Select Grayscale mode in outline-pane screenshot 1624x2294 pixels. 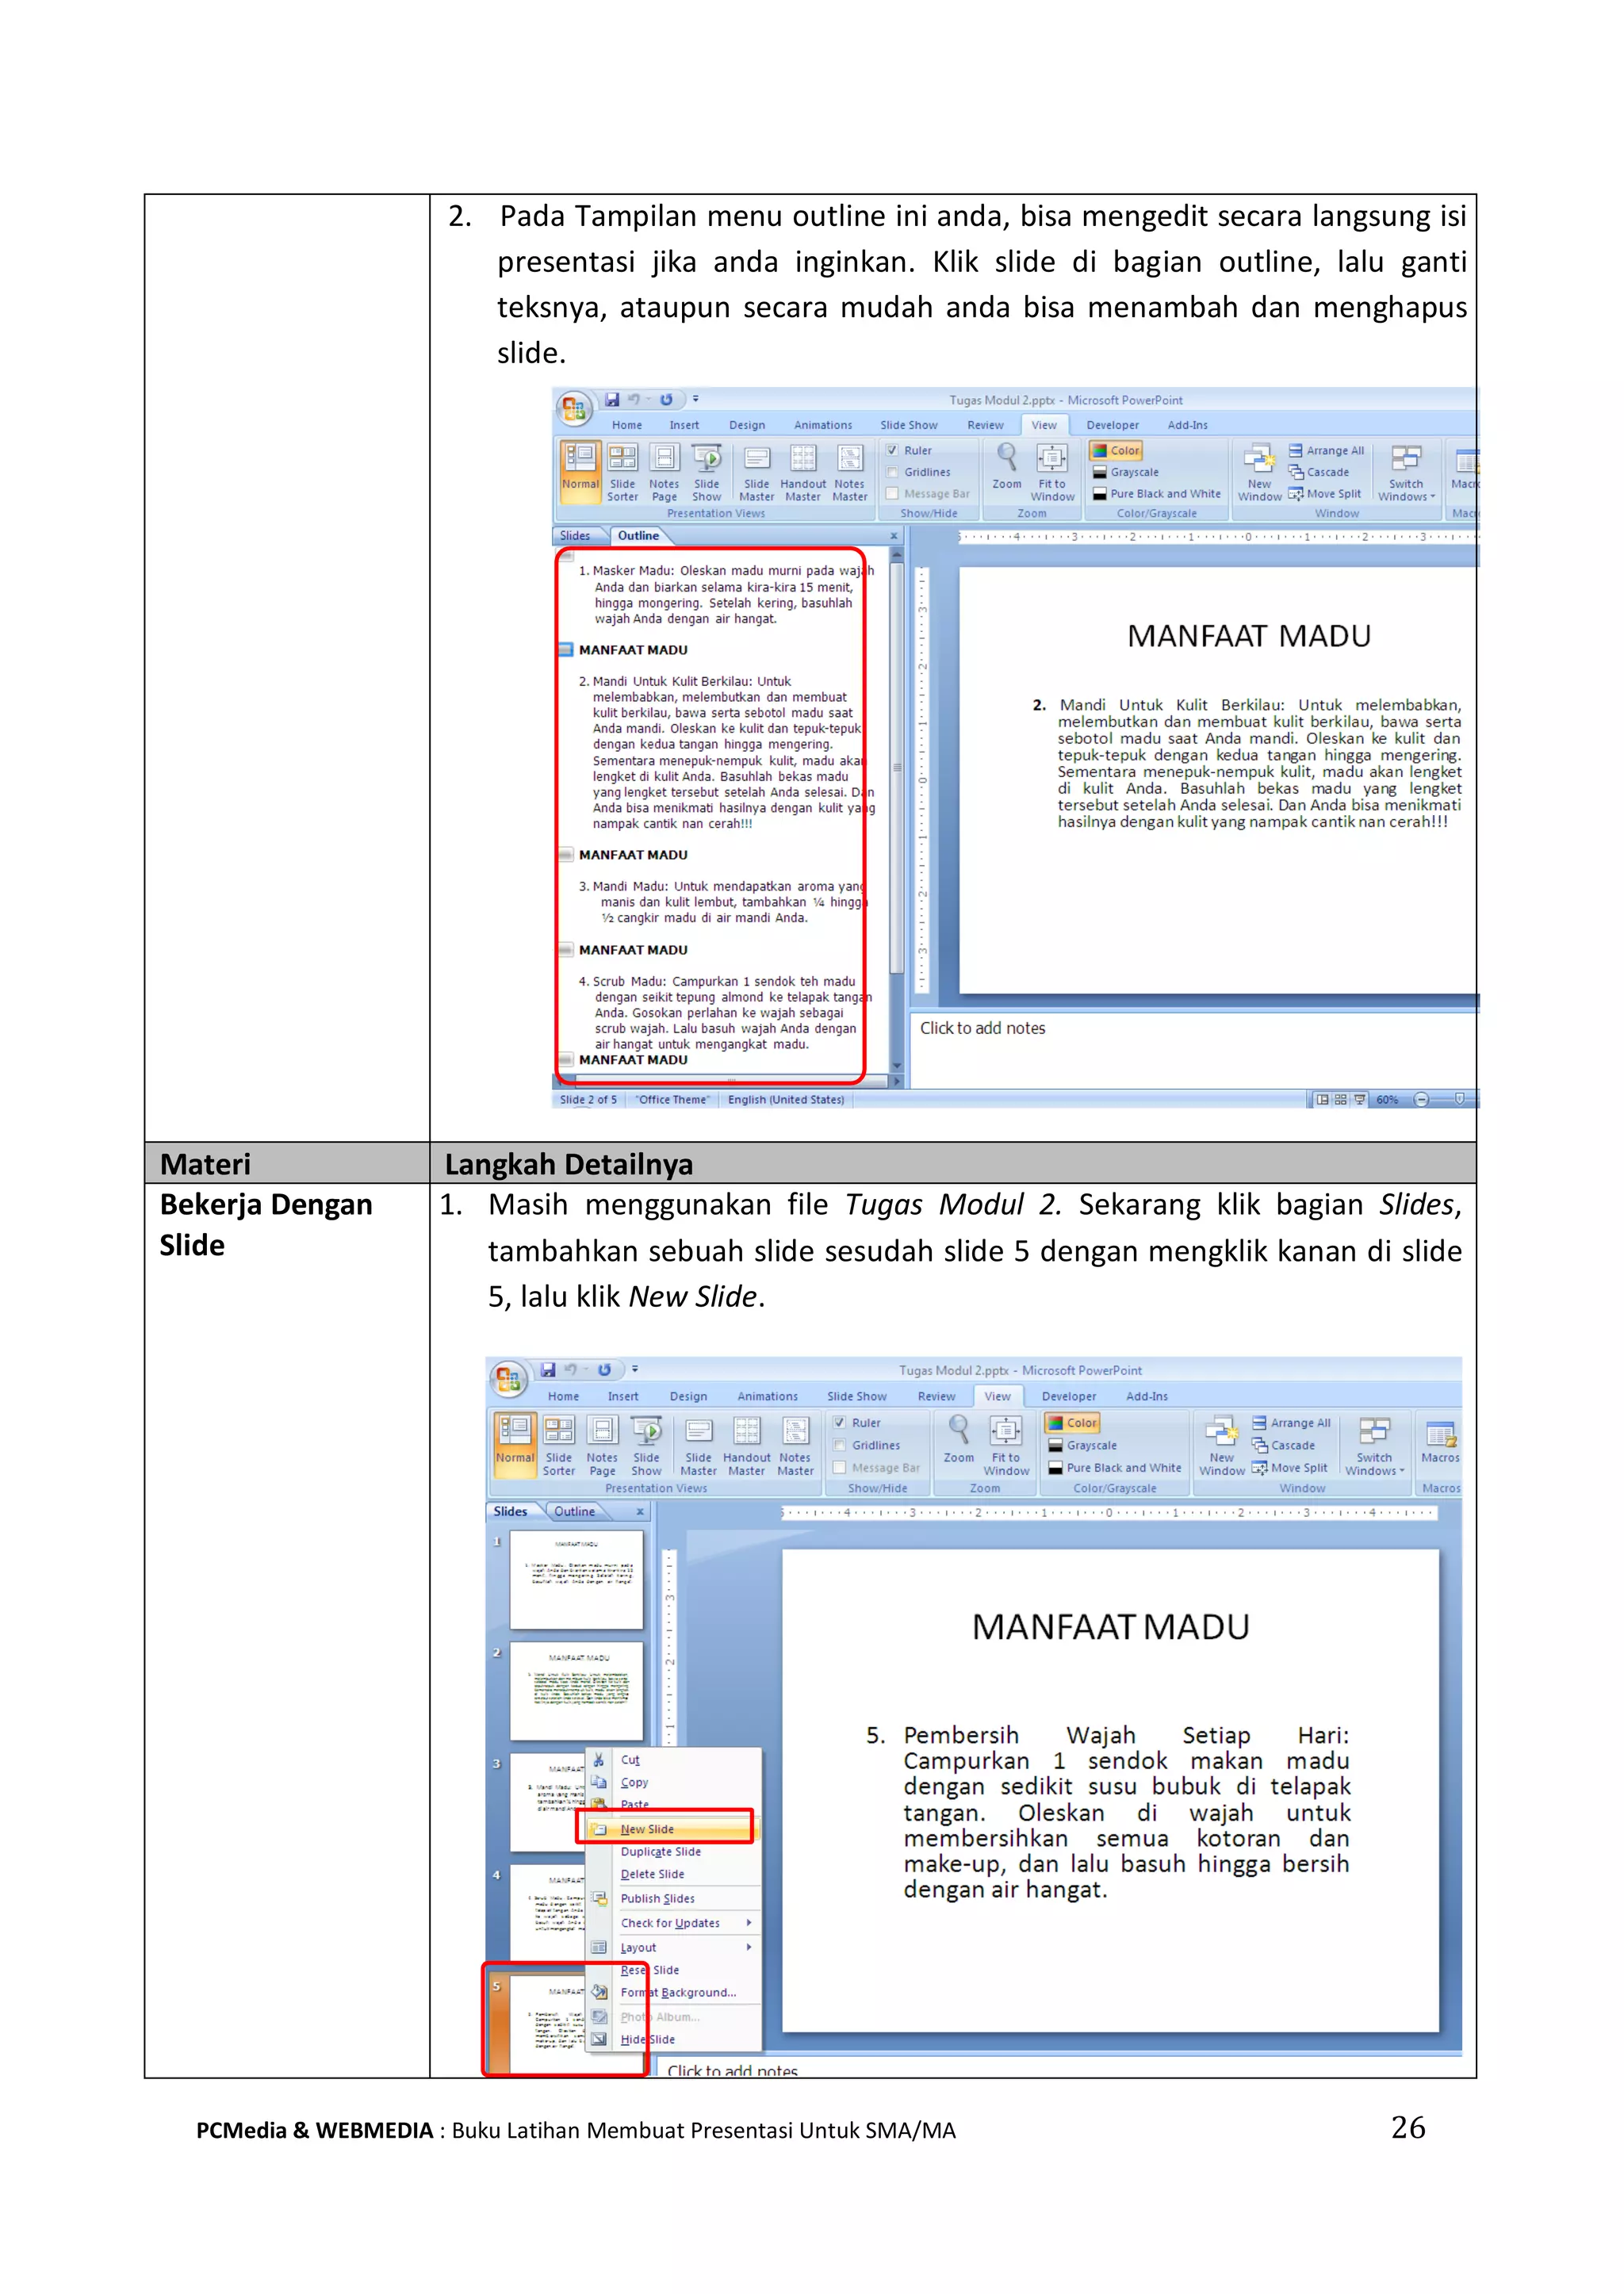click(x=1126, y=472)
